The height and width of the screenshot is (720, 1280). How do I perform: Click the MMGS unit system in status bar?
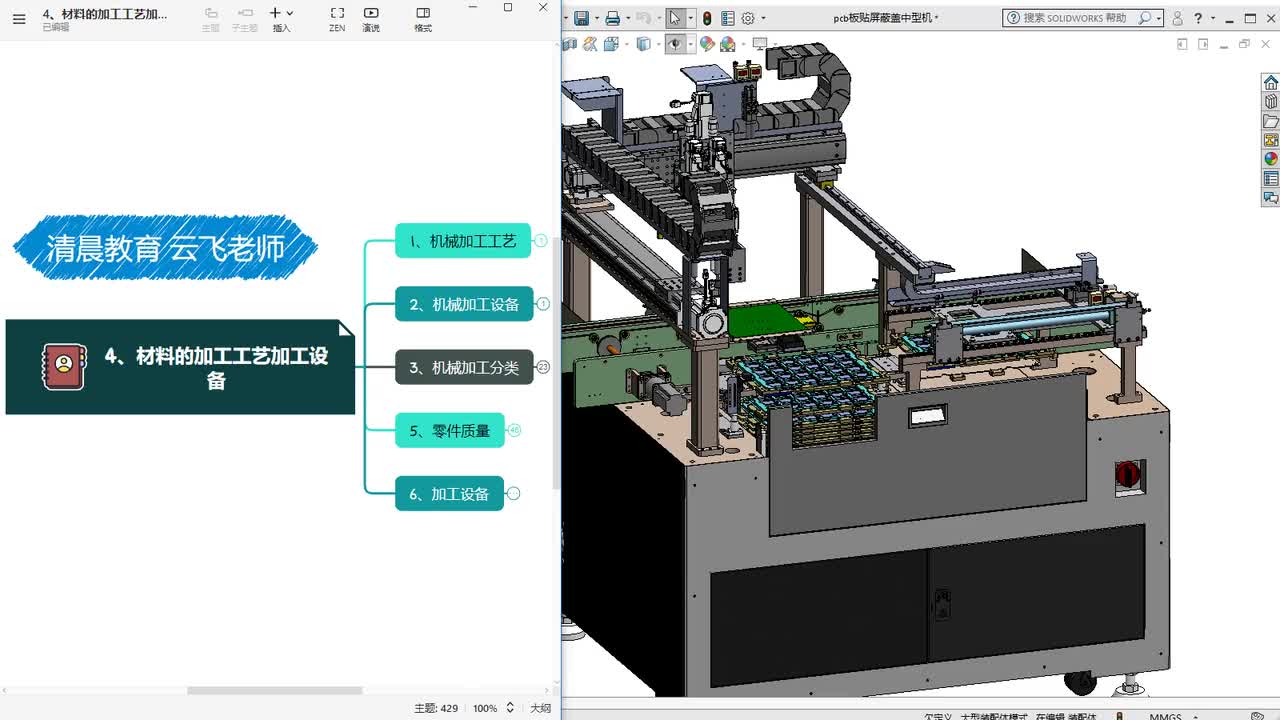tap(1165, 716)
